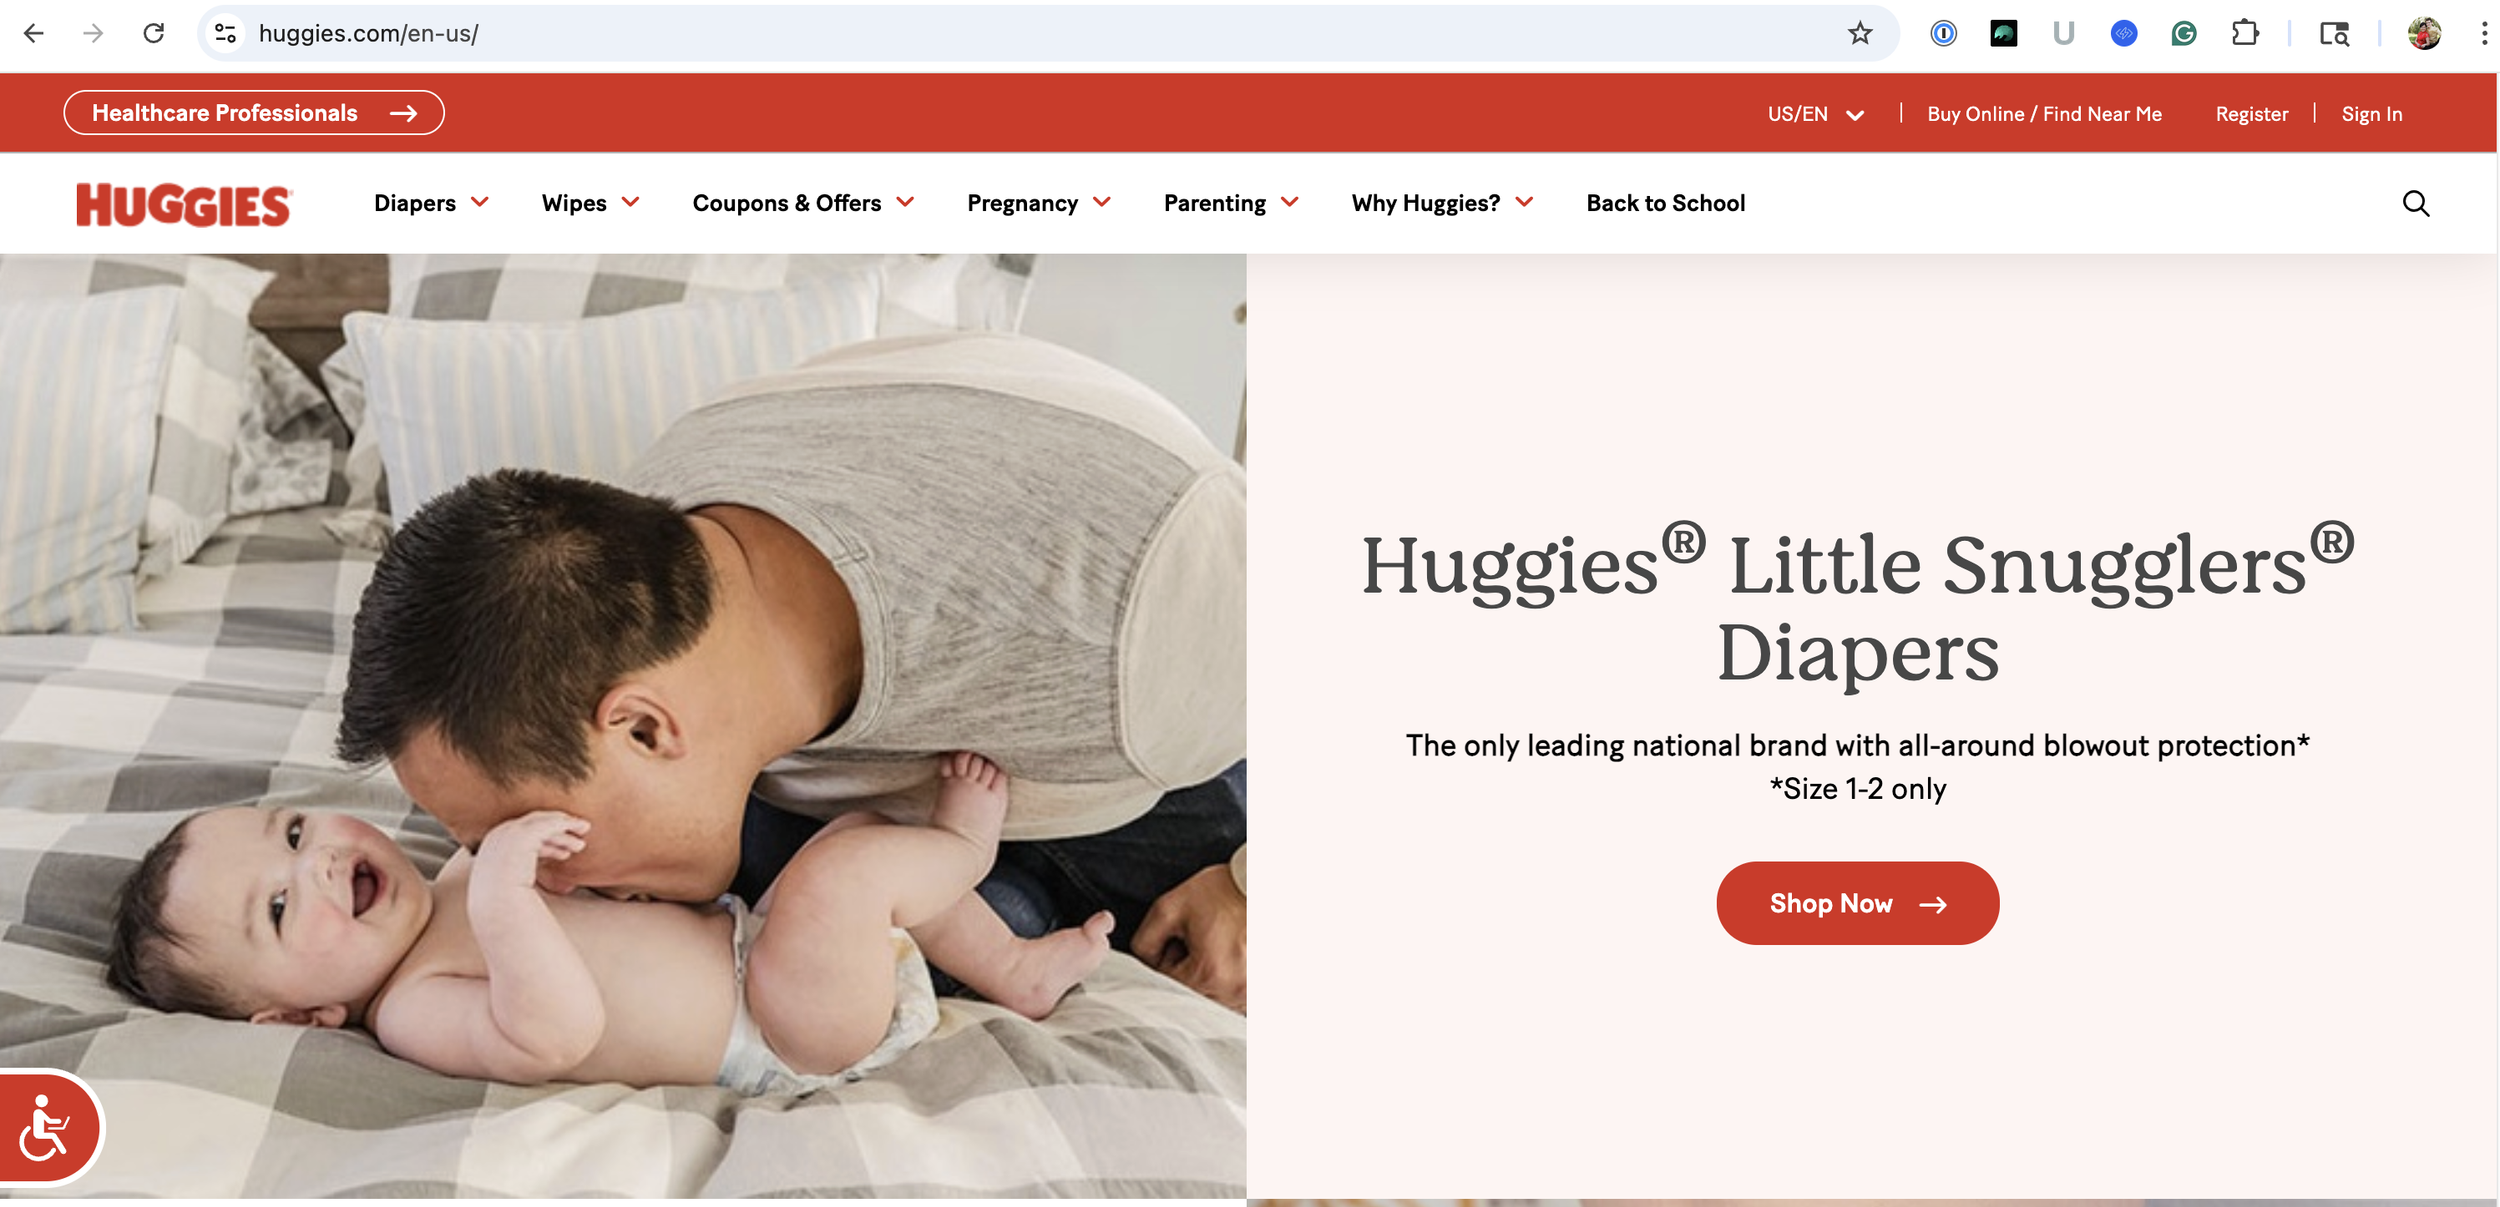Expand the Wipes dropdown
This screenshot has height=1207, width=2500.
(590, 204)
